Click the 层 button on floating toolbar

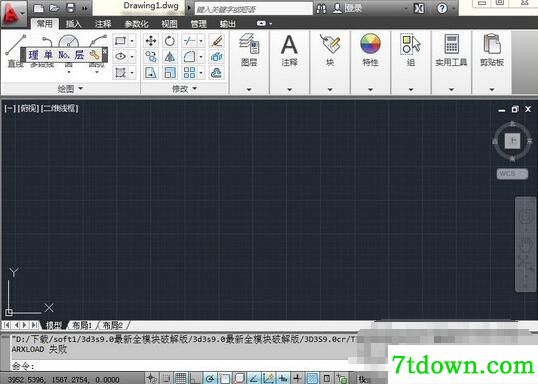(79, 55)
